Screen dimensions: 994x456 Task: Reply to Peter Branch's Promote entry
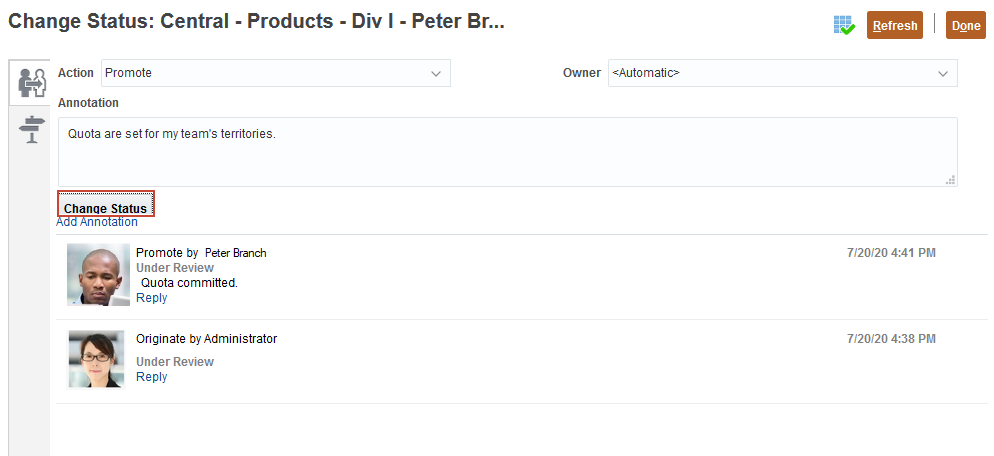click(152, 298)
